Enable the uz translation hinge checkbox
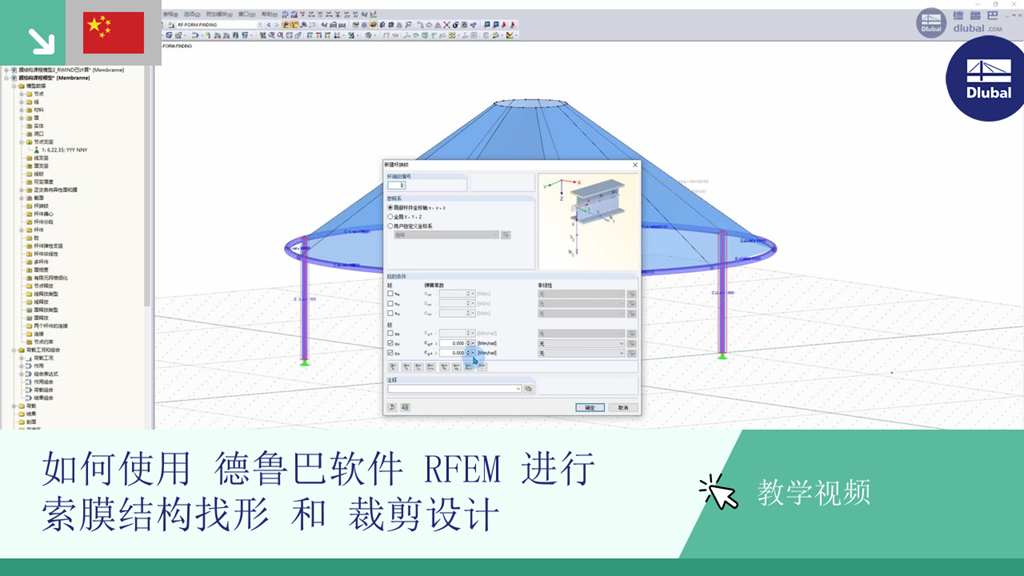Viewport: 1024px width, 576px height. click(391, 313)
